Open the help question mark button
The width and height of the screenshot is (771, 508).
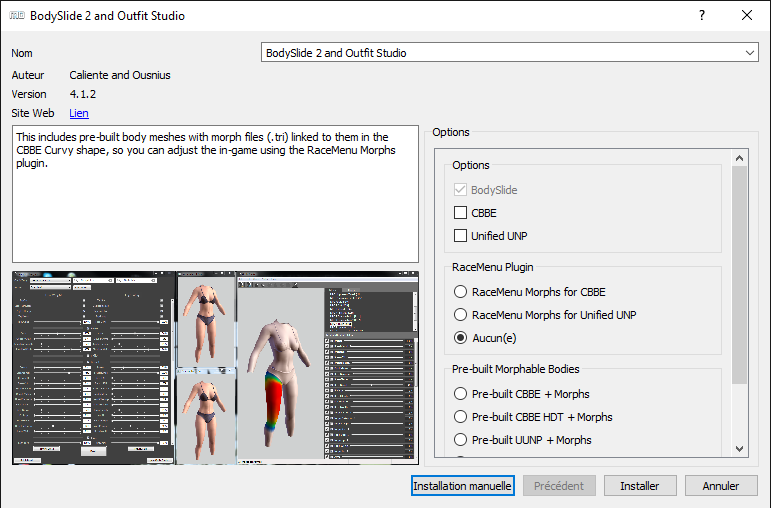702,15
